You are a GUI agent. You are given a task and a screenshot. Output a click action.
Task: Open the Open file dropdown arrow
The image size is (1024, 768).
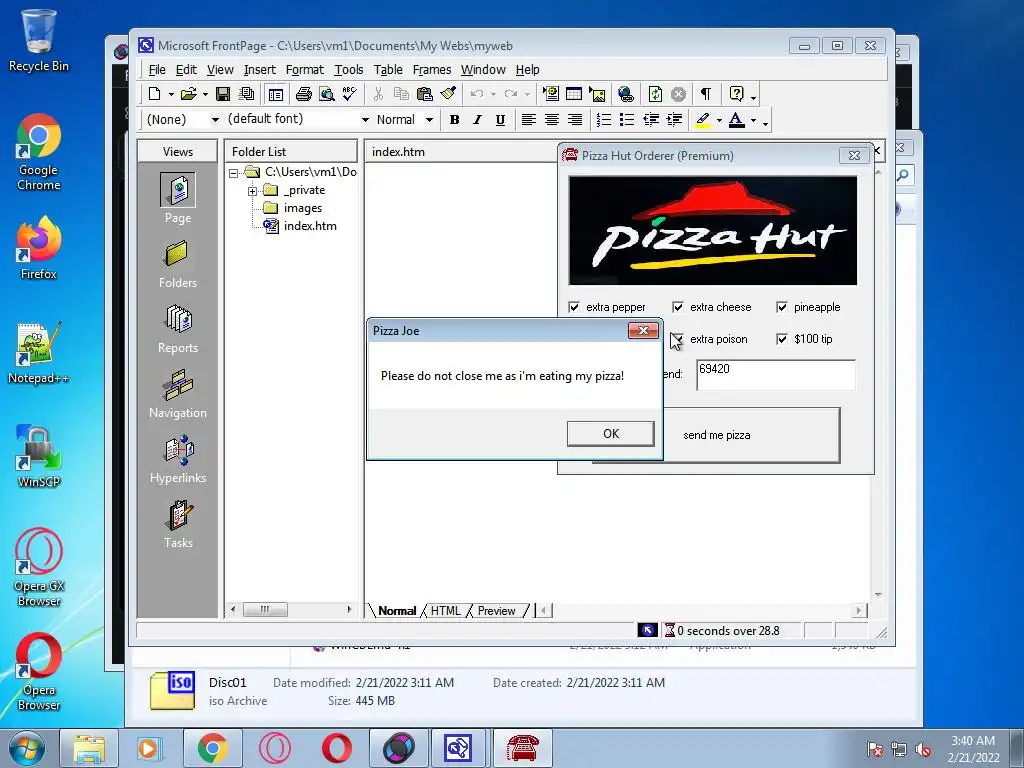pyautogui.click(x=205, y=95)
